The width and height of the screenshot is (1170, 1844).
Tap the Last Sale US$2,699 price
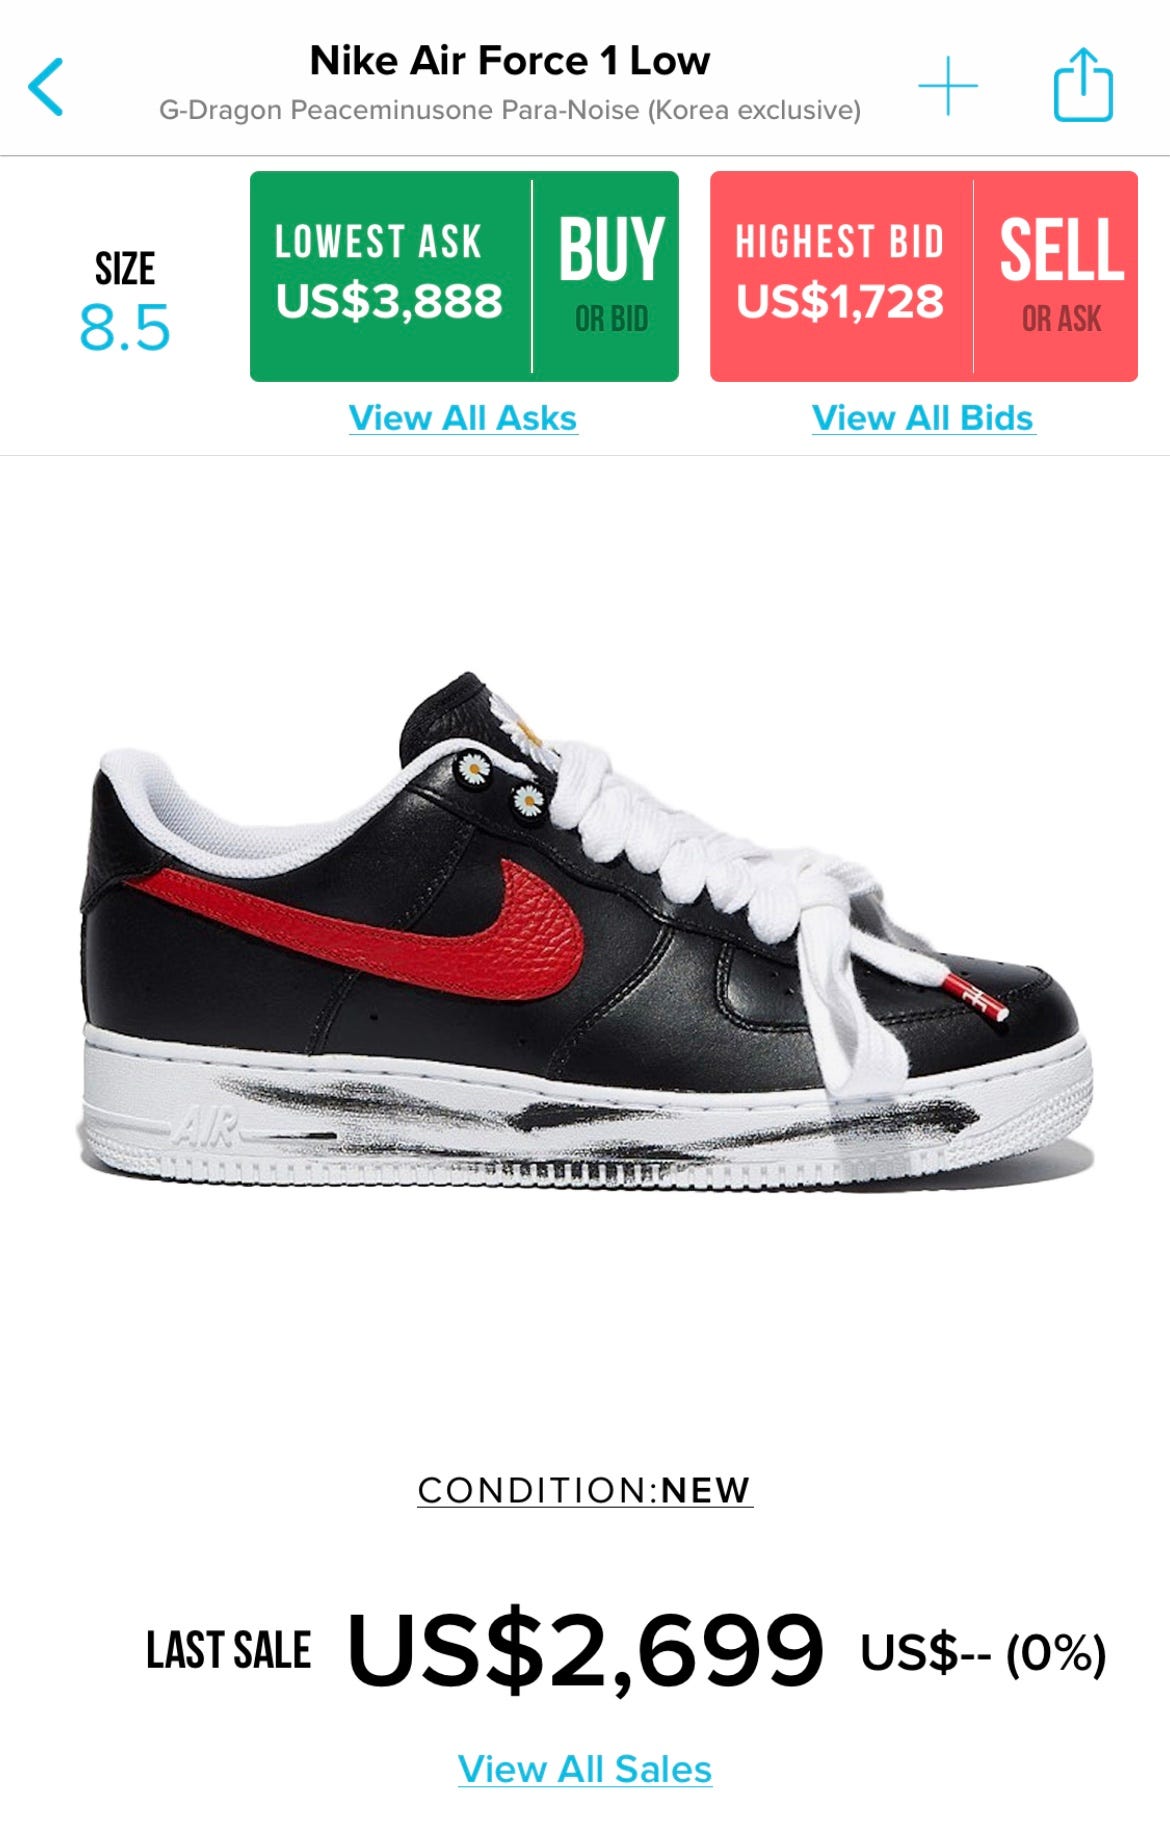click(x=586, y=1650)
